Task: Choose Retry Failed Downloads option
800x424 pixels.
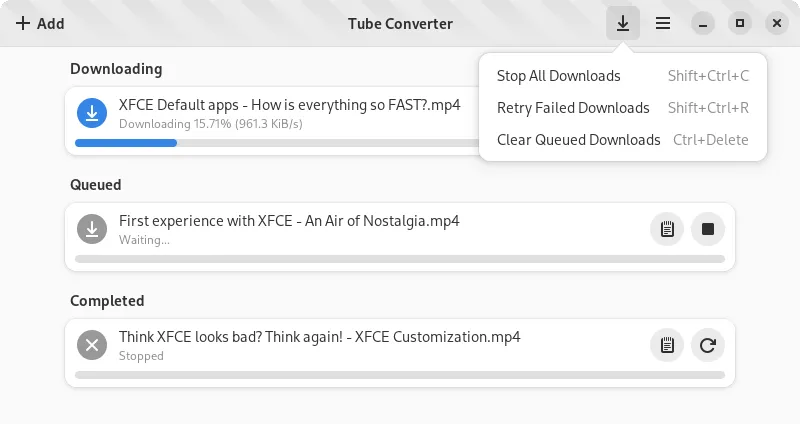Action: [573, 108]
